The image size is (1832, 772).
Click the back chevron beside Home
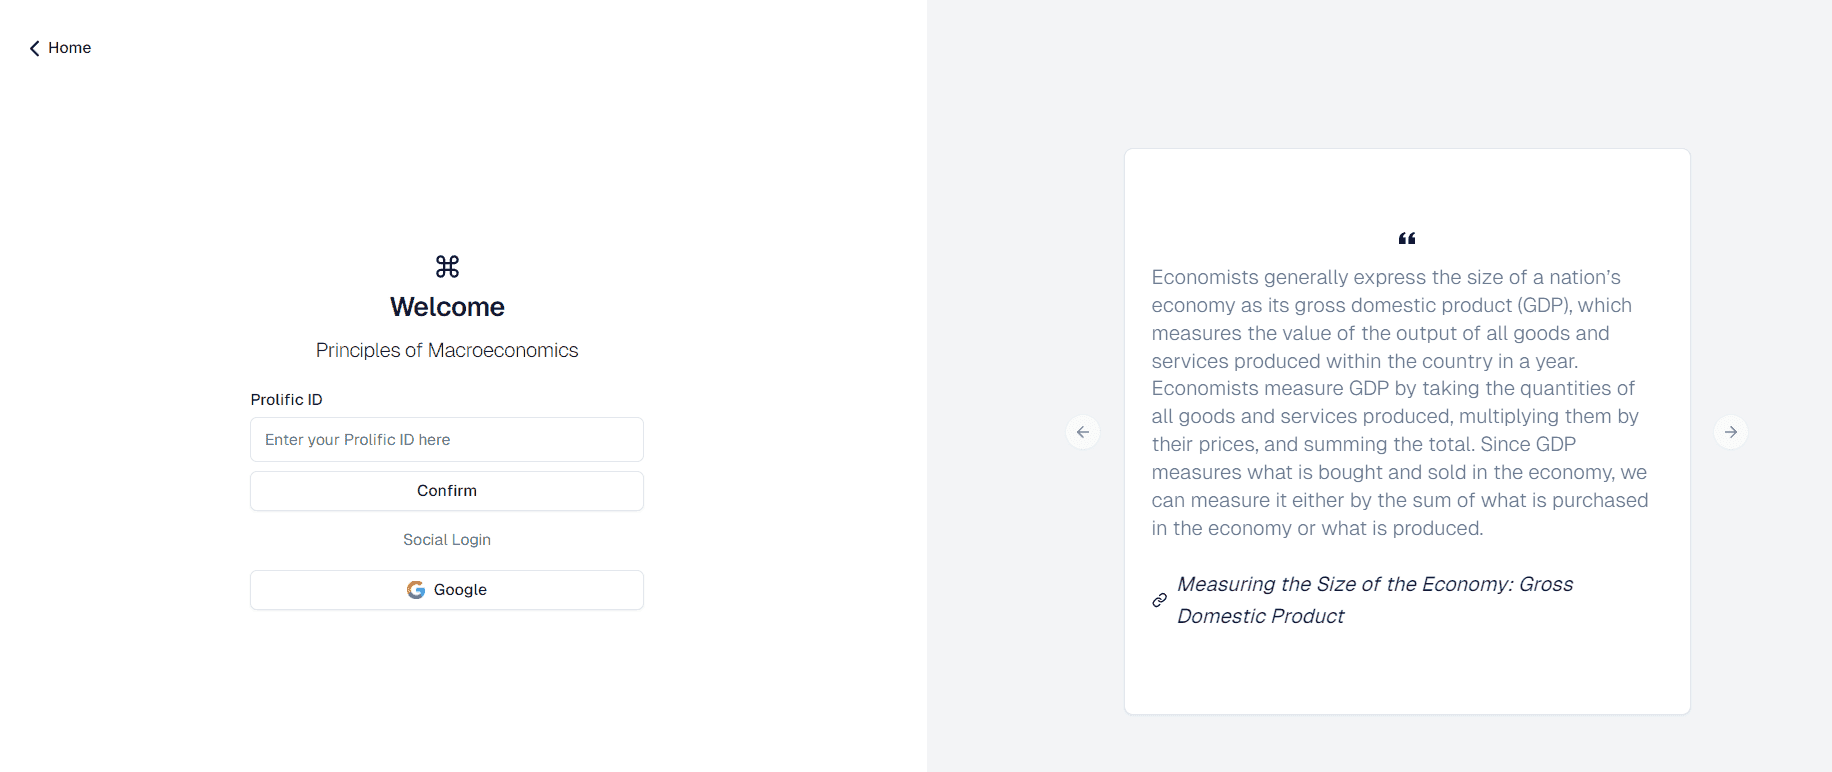pyautogui.click(x=35, y=48)
